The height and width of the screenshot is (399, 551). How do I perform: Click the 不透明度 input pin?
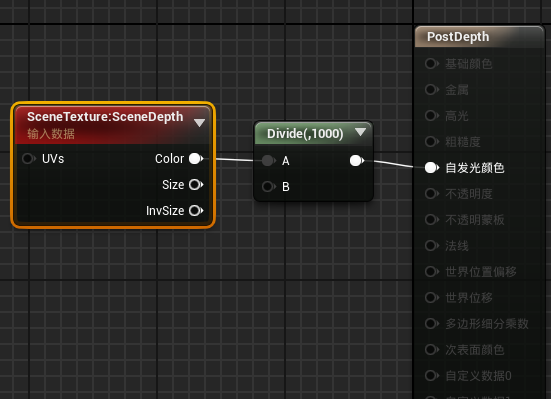pos(432,194)
